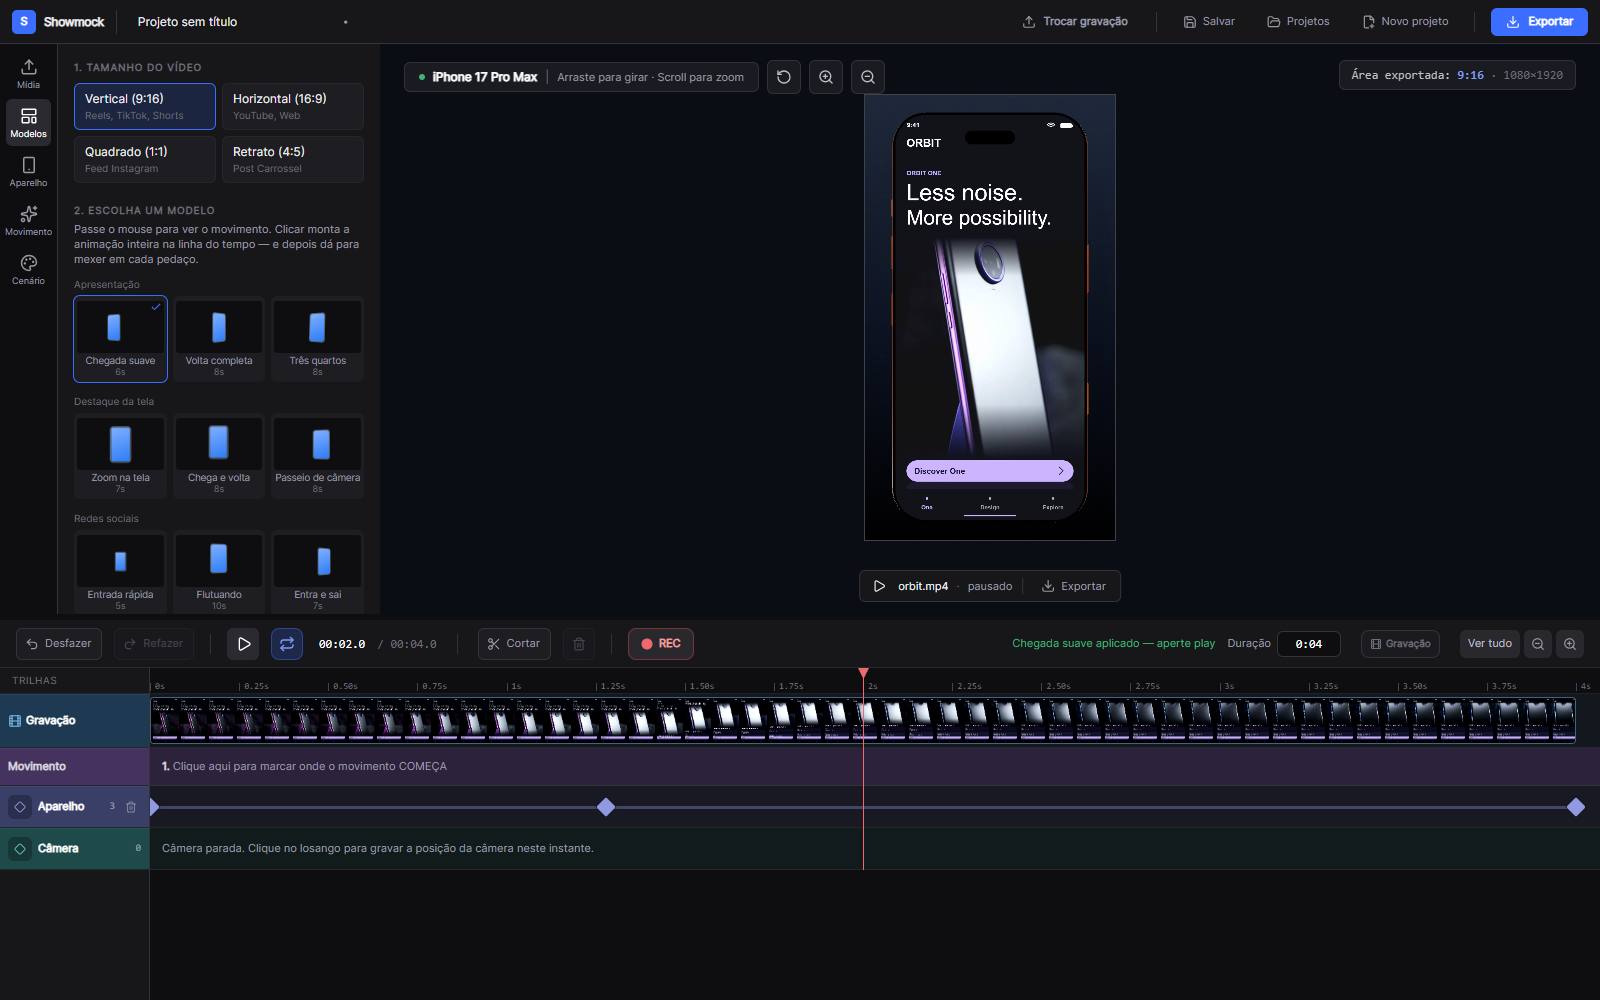Click Desfazer to undo
Viewport: 1600px width, 1000px height.
pyautogui.click(x=59, y=644)
